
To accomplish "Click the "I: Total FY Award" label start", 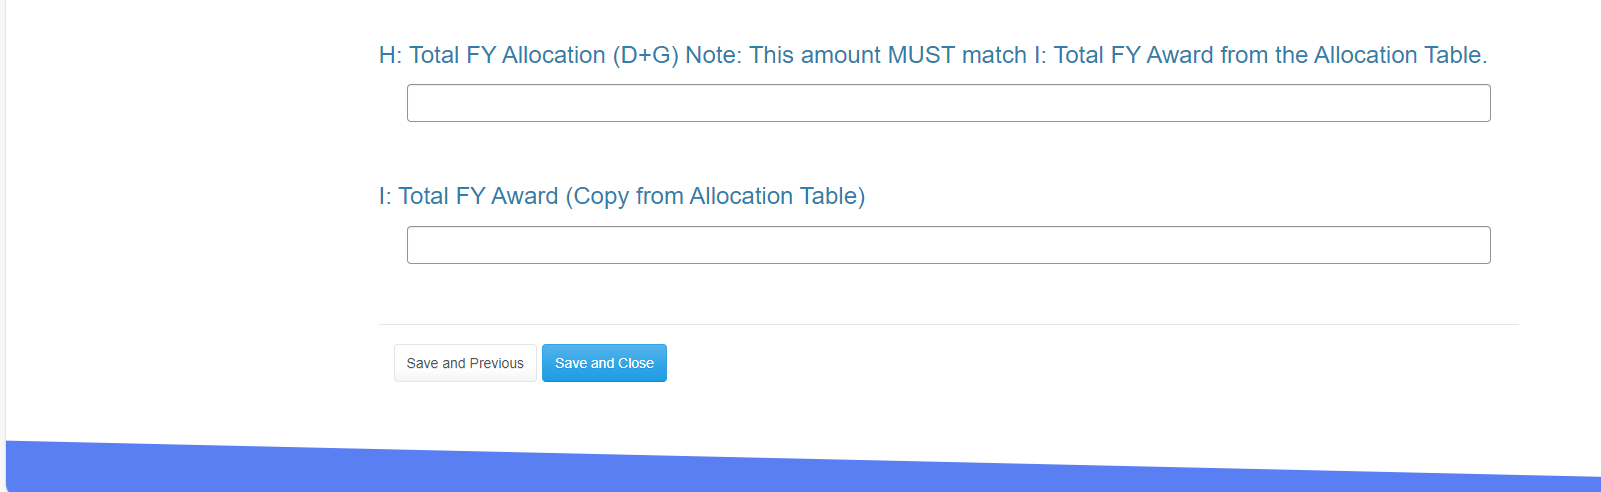I will coord(385,196).
